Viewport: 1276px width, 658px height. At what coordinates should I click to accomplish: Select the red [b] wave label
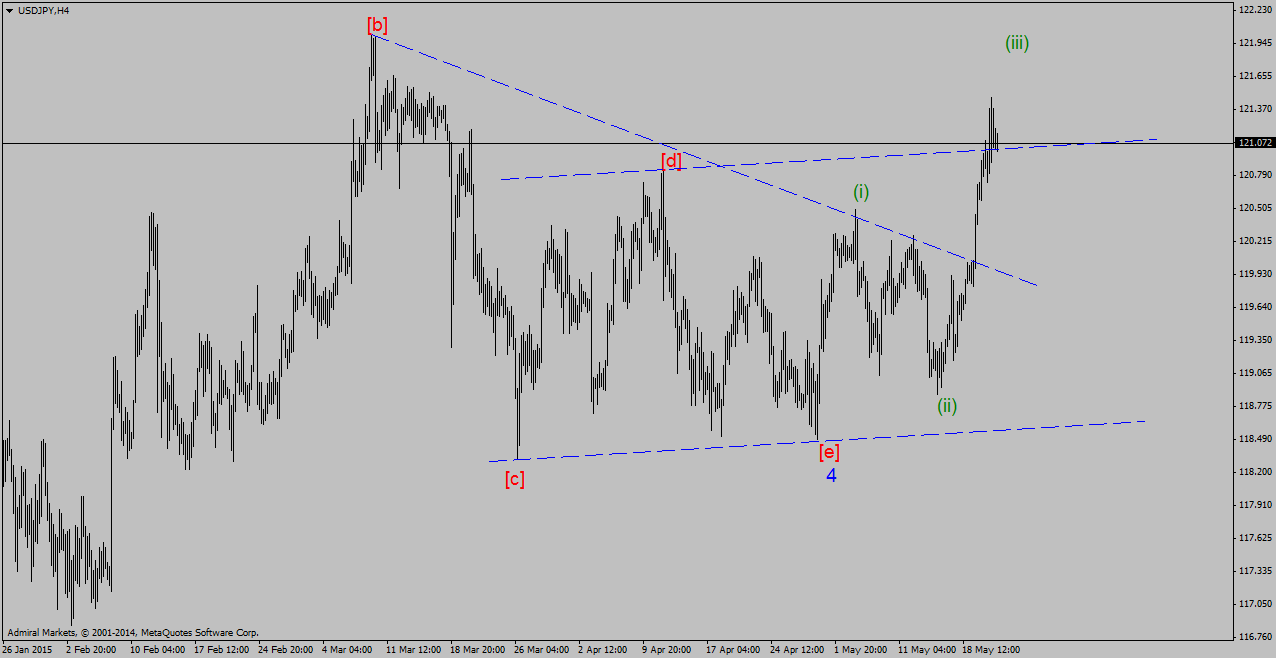coord(377,25)
